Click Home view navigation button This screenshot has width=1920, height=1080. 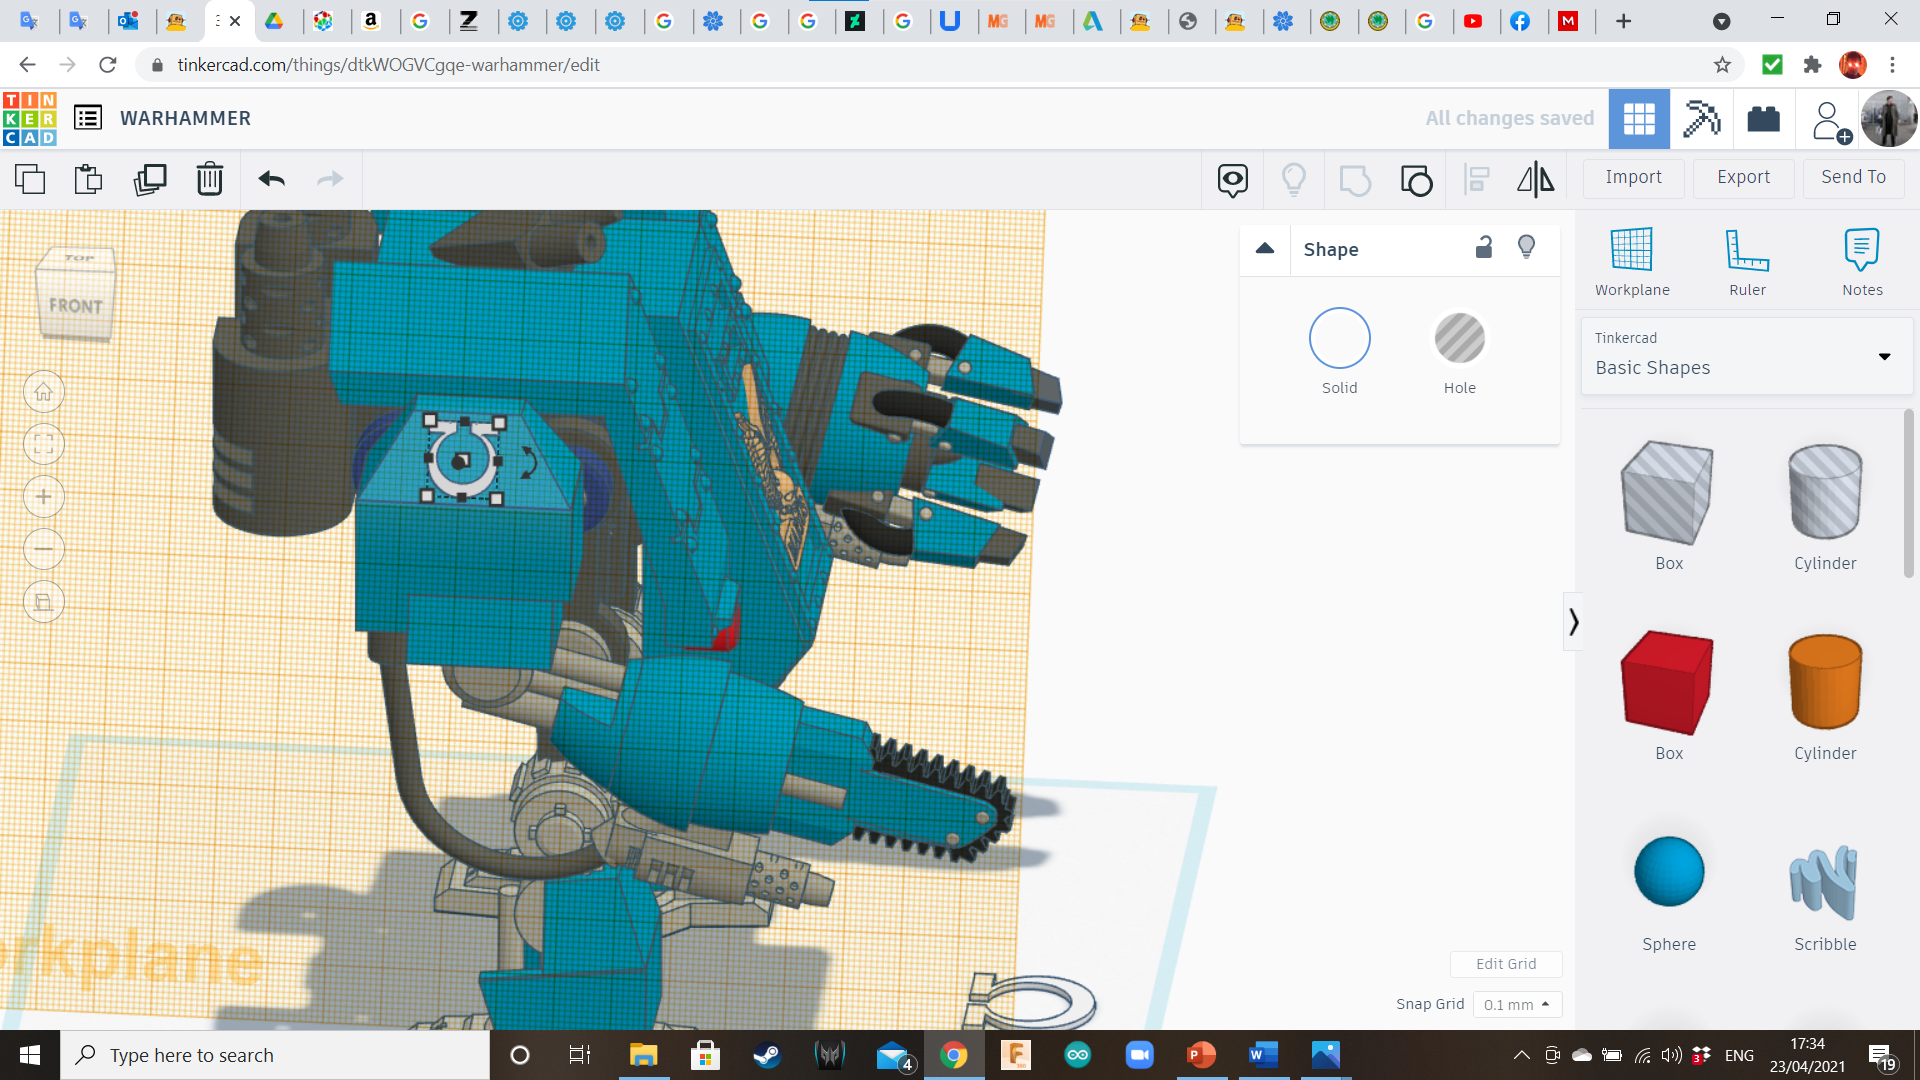tap(44, 392)
